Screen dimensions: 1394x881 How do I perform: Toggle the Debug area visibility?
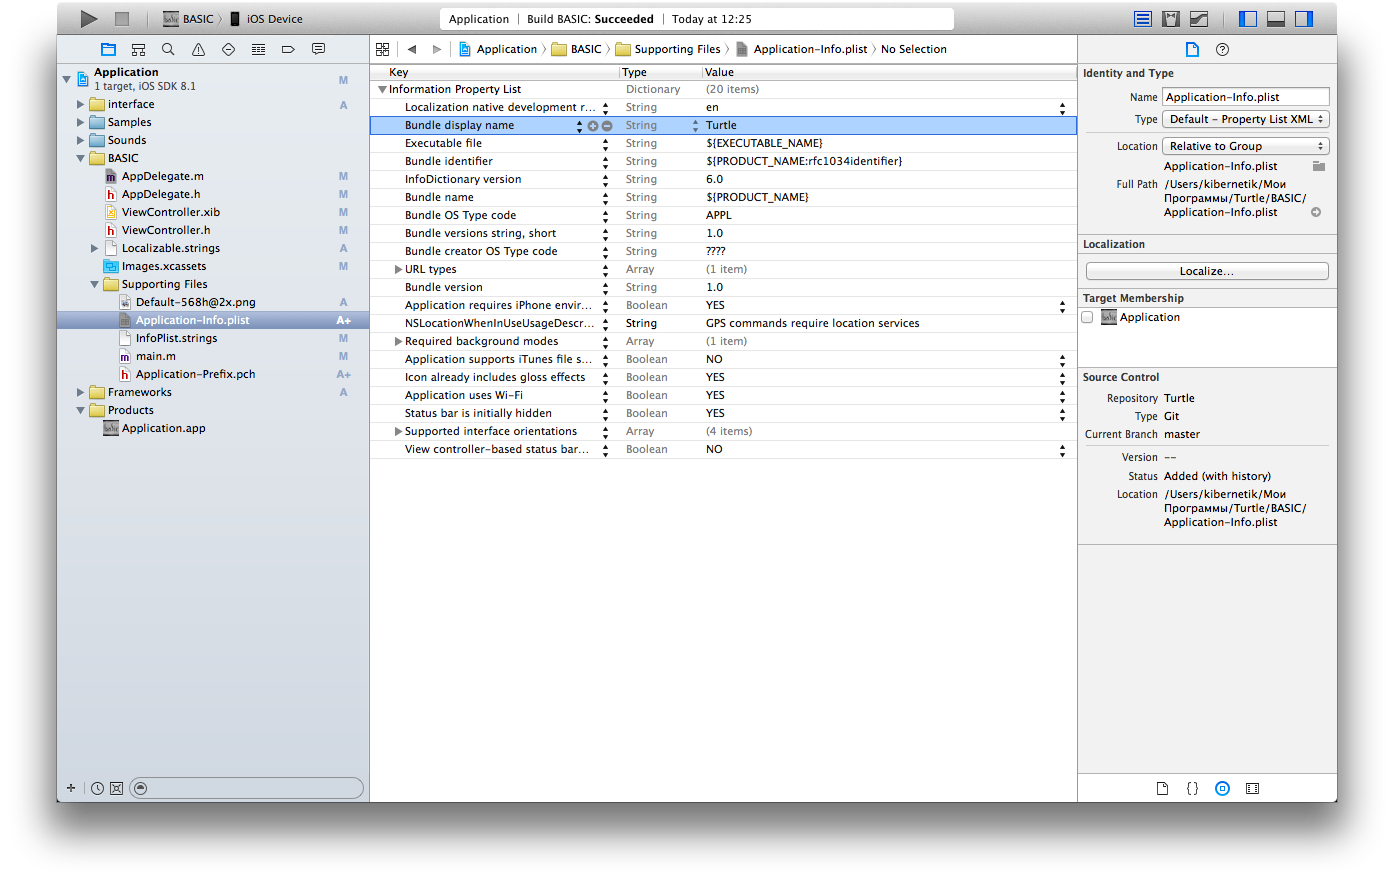coord(1276,19)
